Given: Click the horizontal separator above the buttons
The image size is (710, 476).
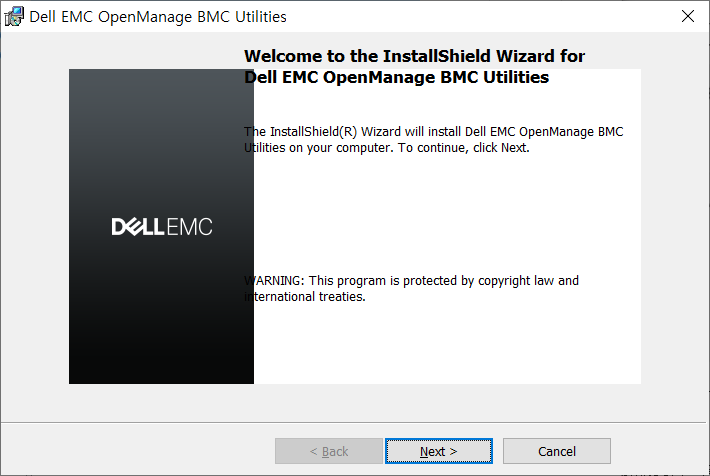Looking at the screenshot, I should (x=353, y=423).
